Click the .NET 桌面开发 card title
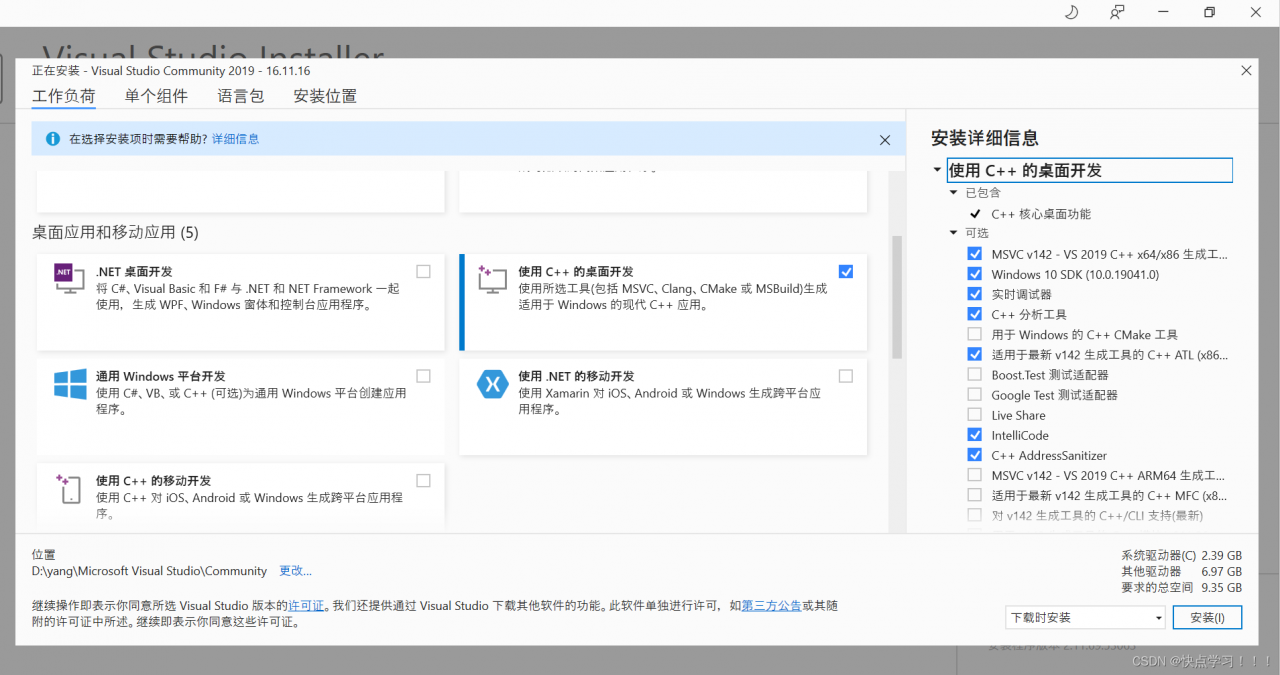The image size is (1280, 675). (x=134, y=272)
